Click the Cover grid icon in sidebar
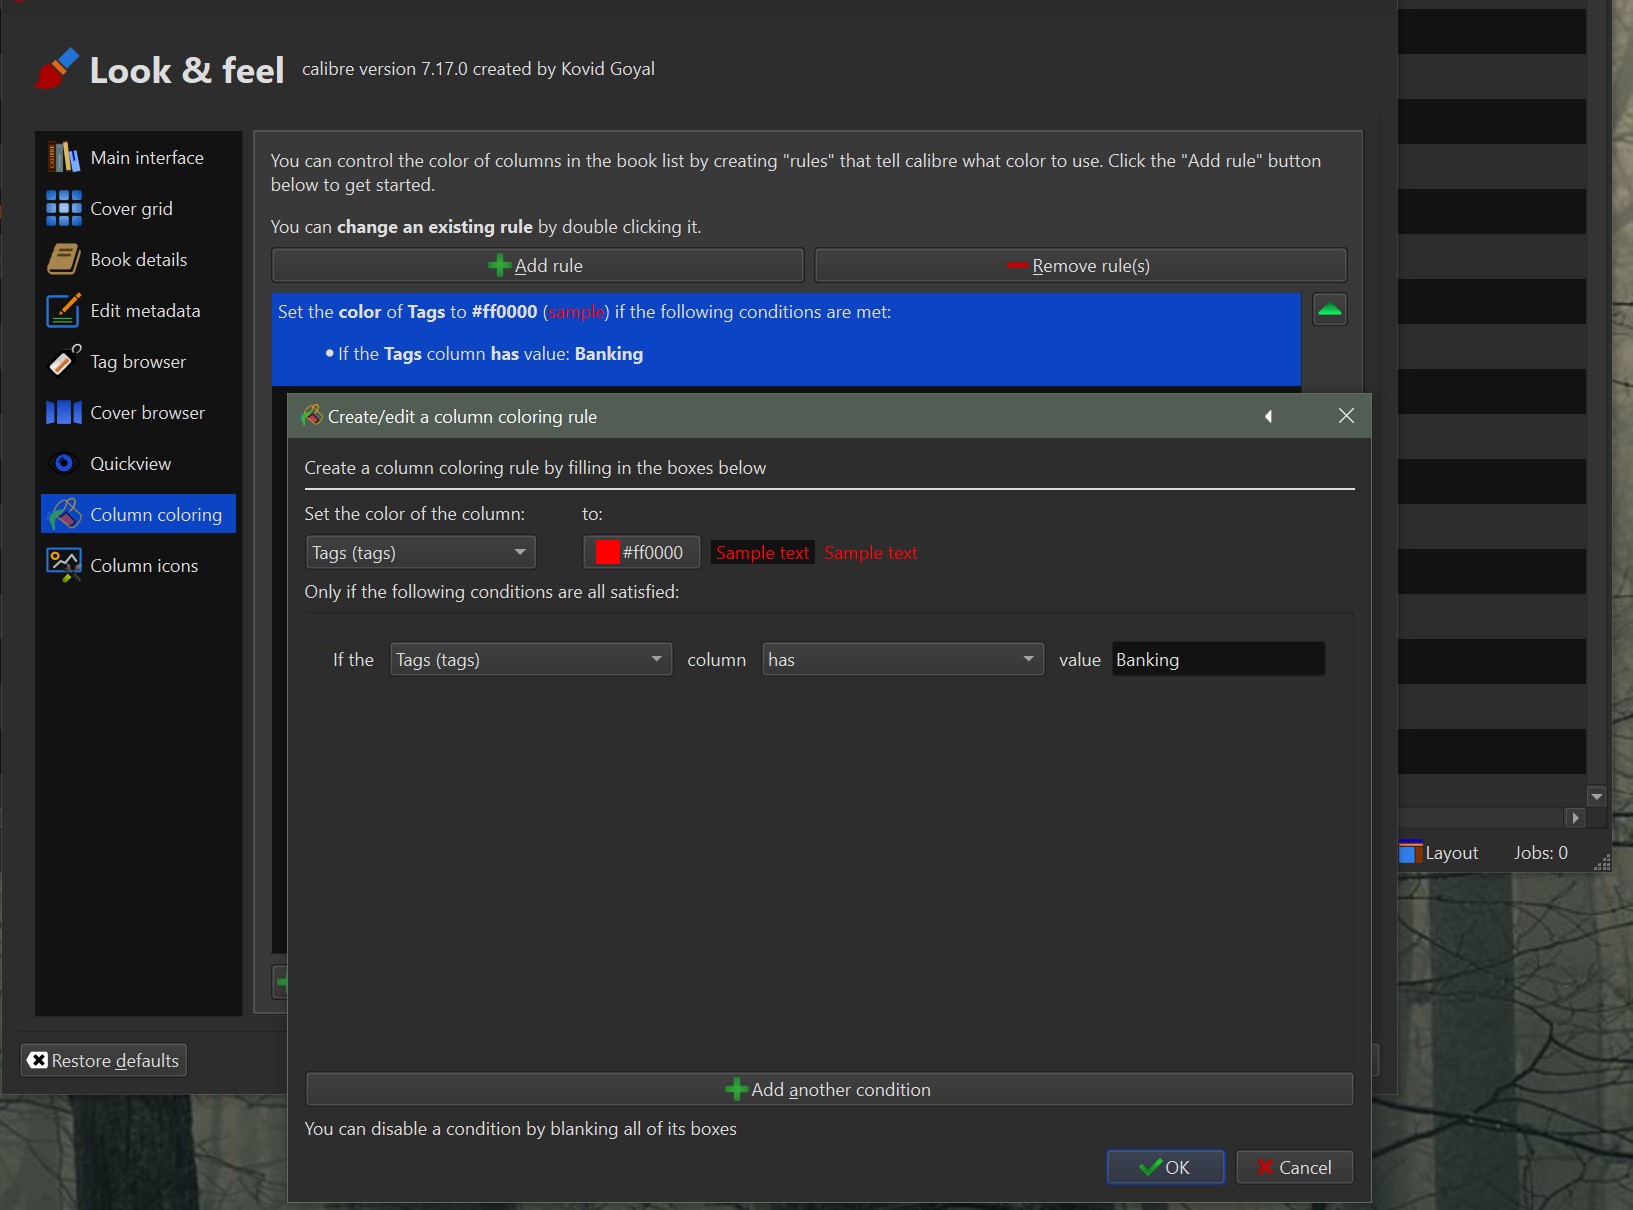Screen dimensions: 1633x1210 [x=64, y=209]
